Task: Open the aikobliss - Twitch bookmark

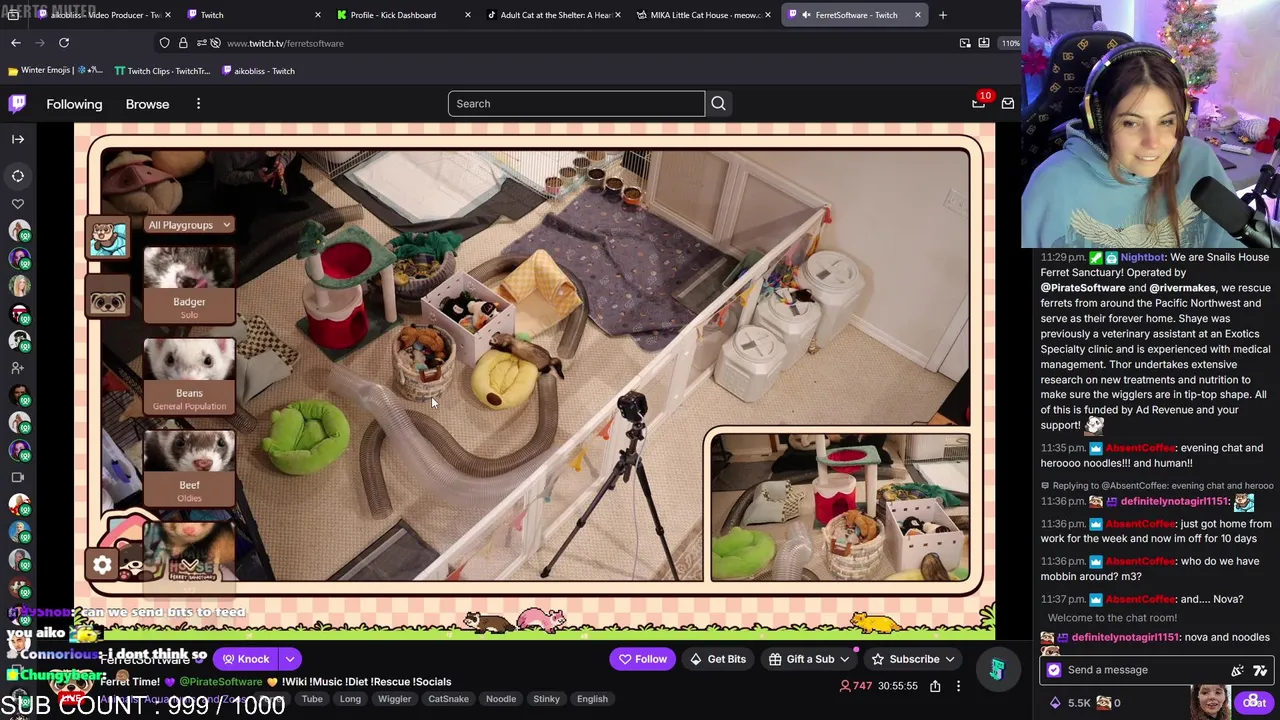Action: (258, 71)
